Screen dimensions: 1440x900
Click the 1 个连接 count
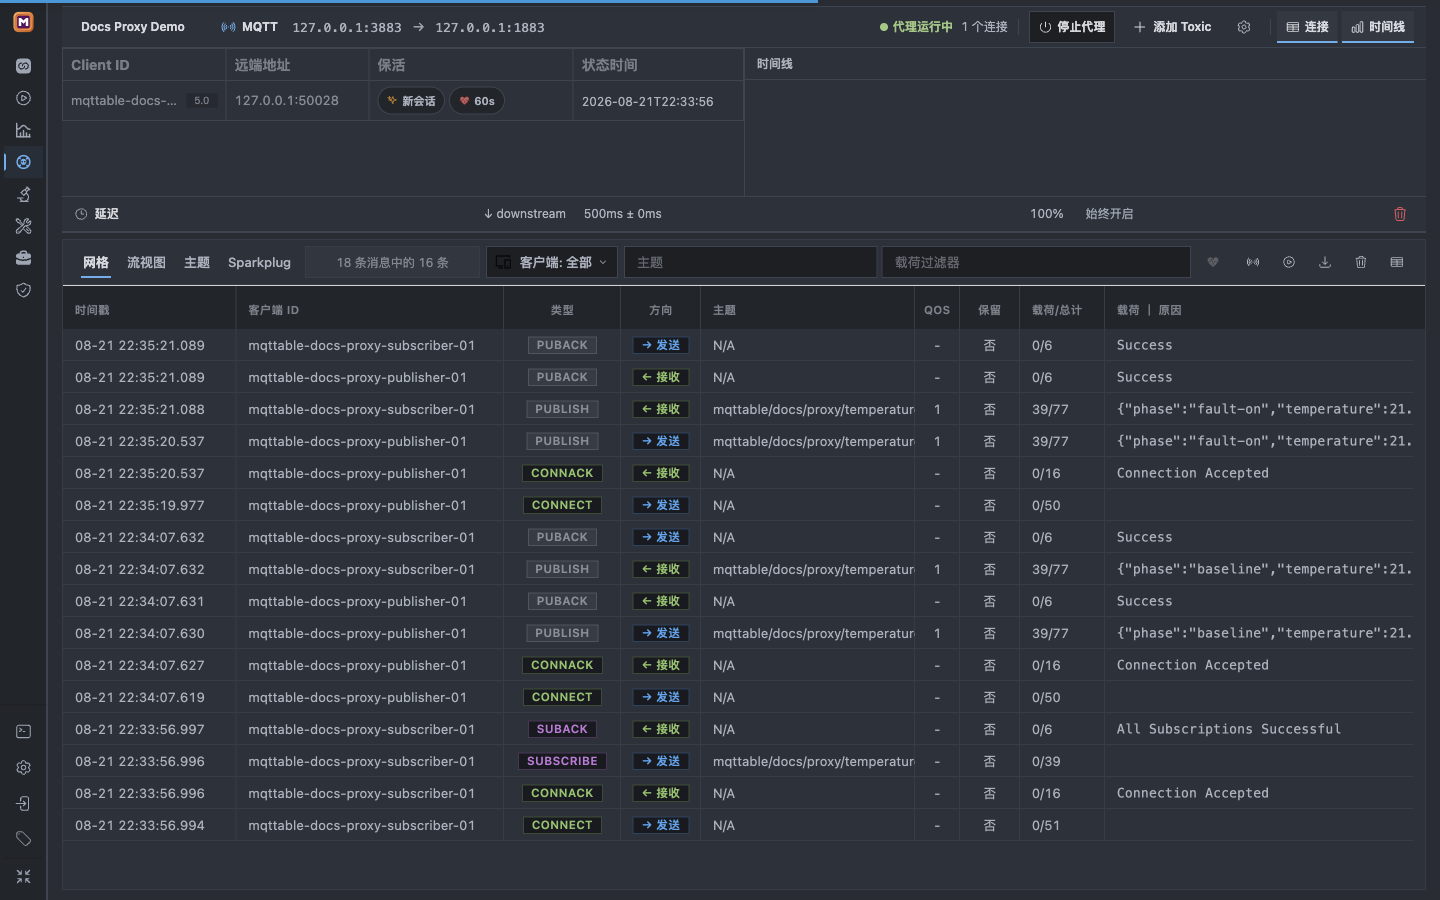click(x=985, y=27)
